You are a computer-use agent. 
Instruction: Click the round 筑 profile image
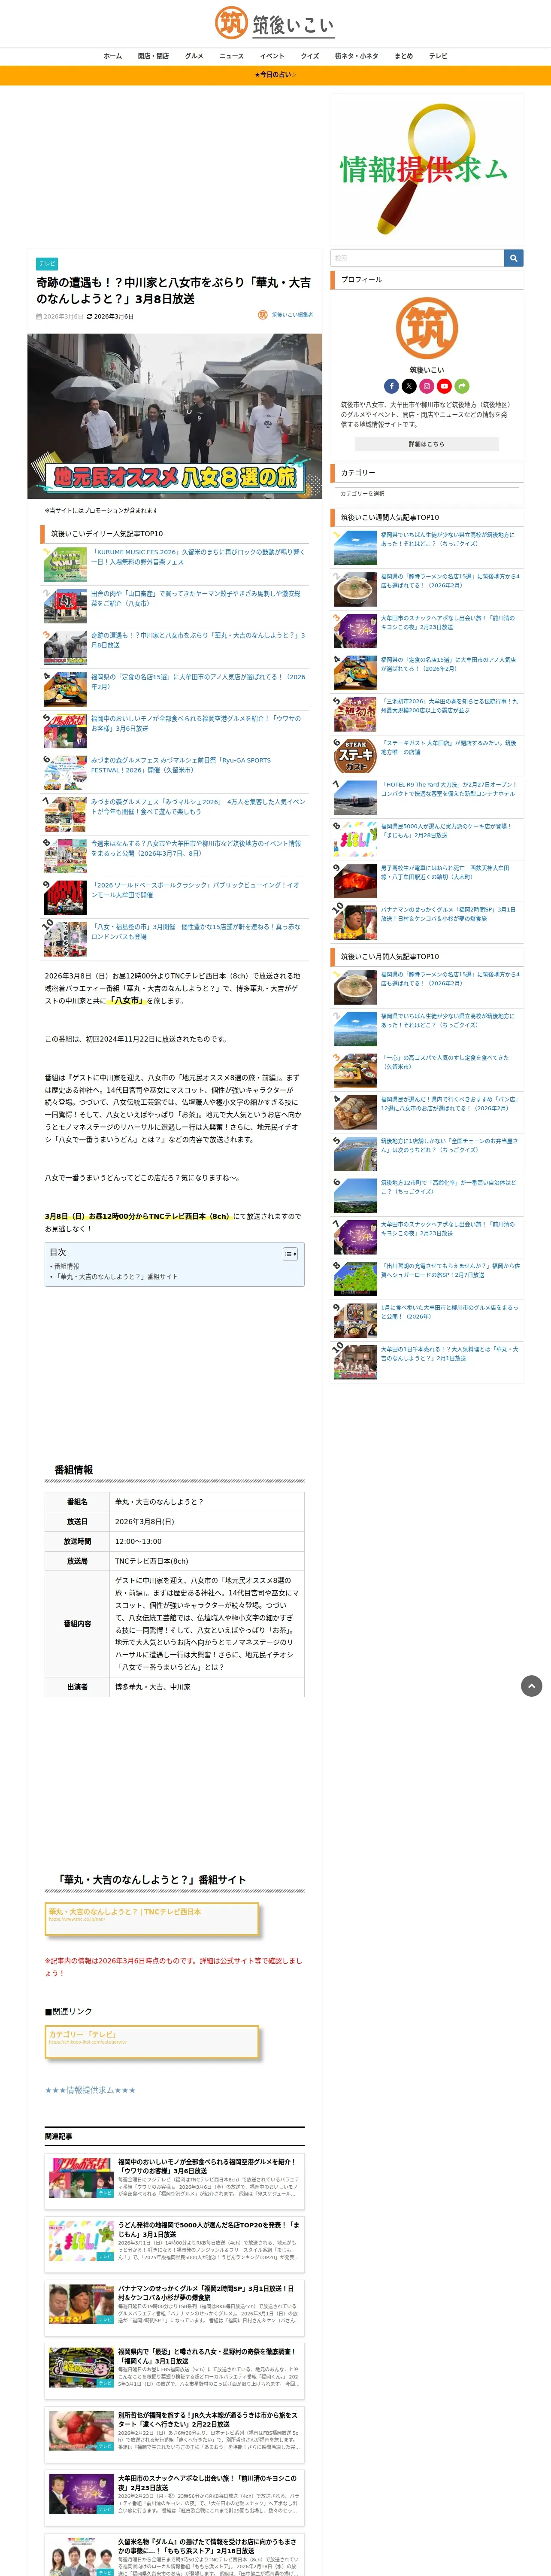point(427,328)
